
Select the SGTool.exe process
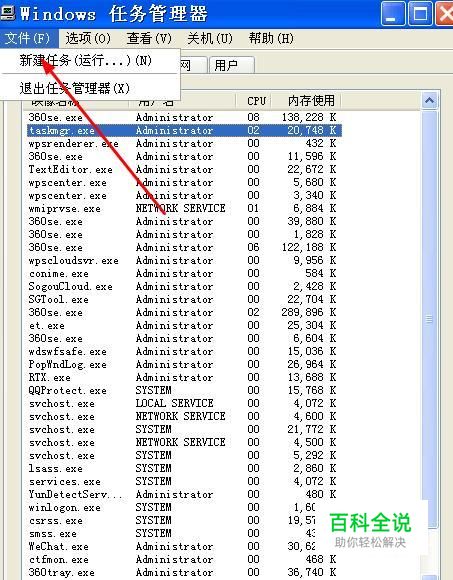58,300
